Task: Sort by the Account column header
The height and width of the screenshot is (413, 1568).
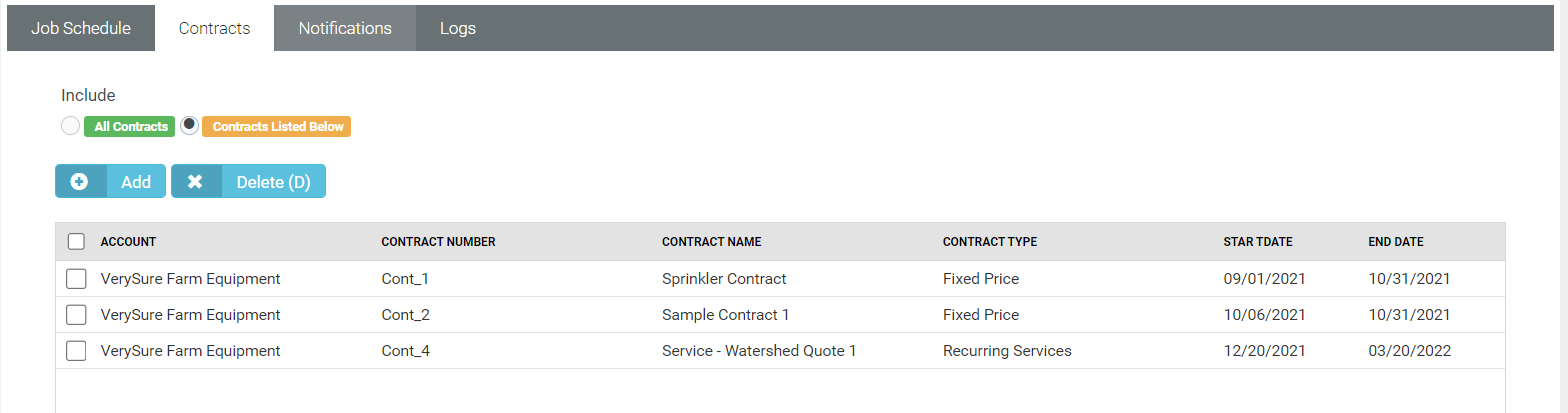Action: coord(128,242)
